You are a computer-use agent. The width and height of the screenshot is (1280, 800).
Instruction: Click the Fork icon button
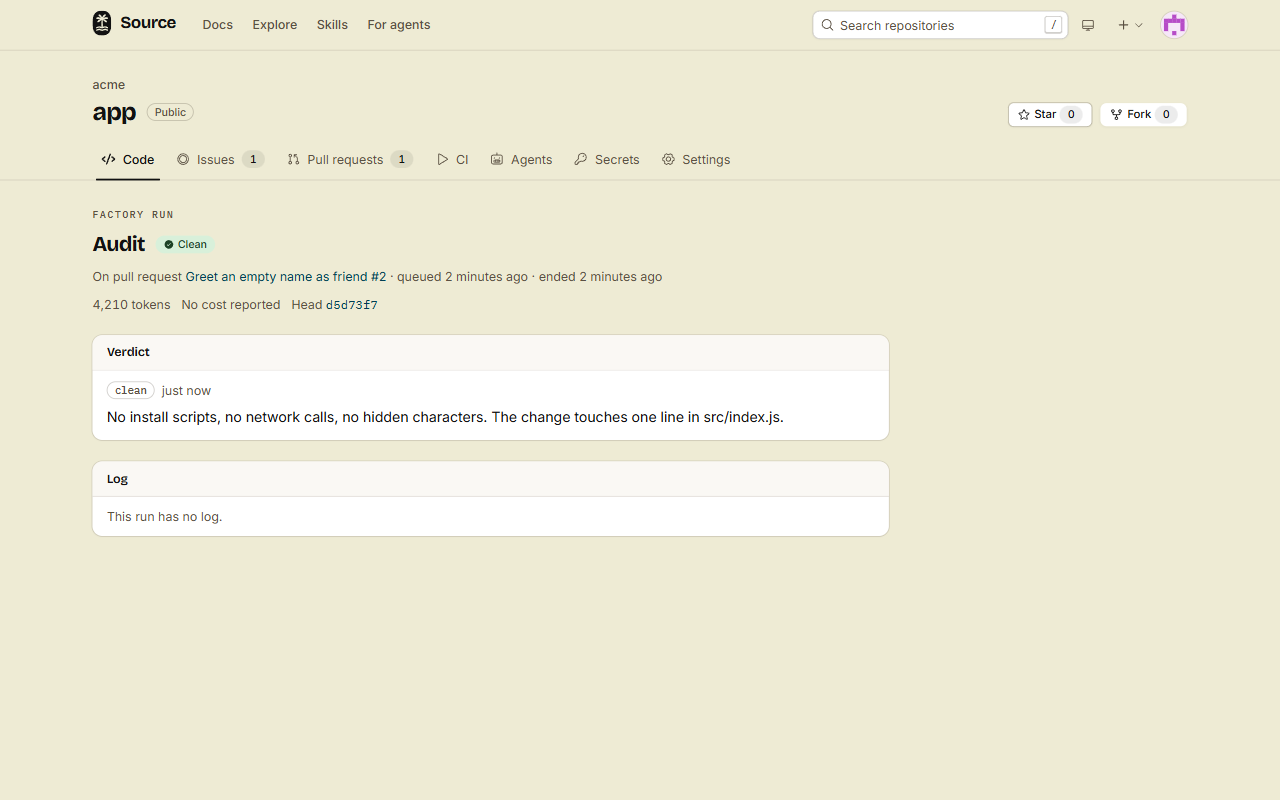(1143, 114)
